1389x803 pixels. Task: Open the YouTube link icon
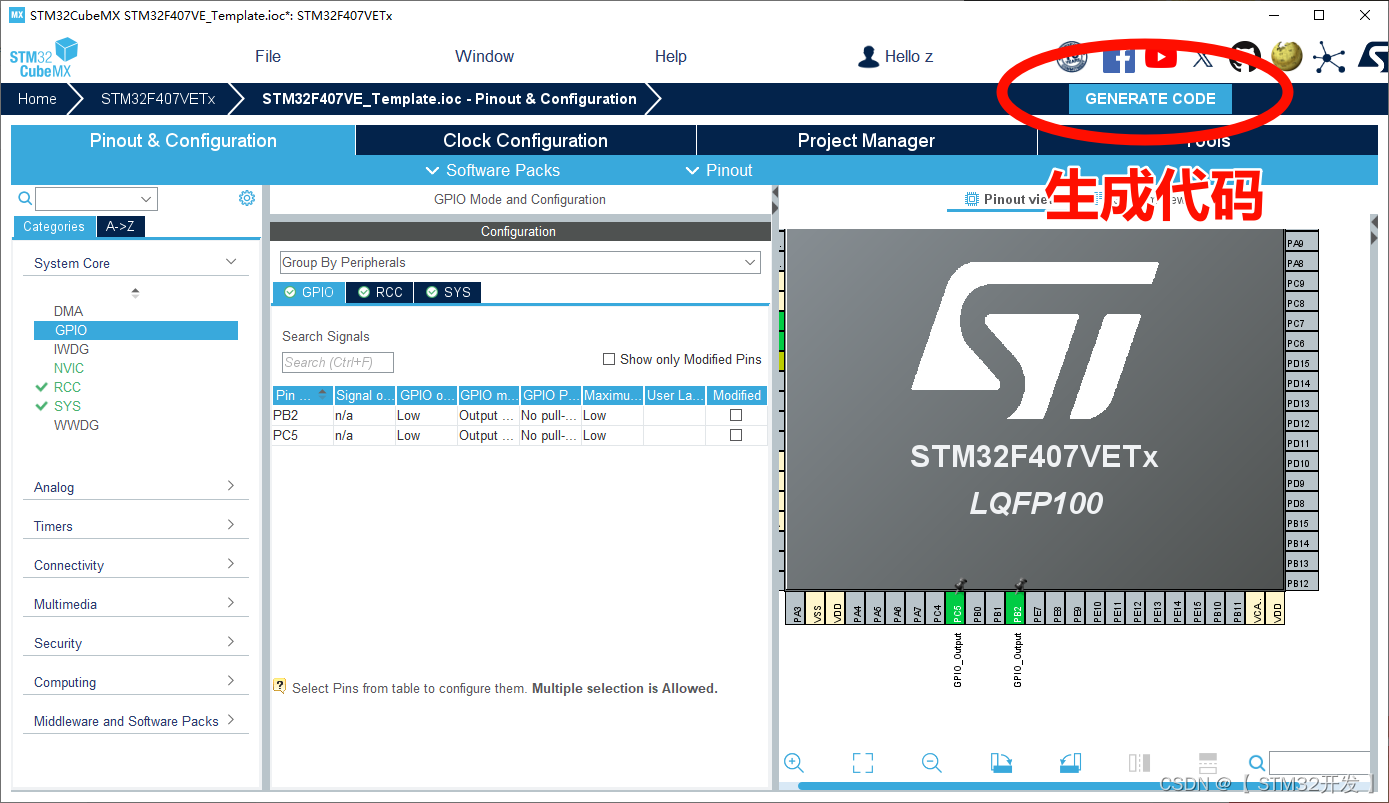pos(1161,57)
